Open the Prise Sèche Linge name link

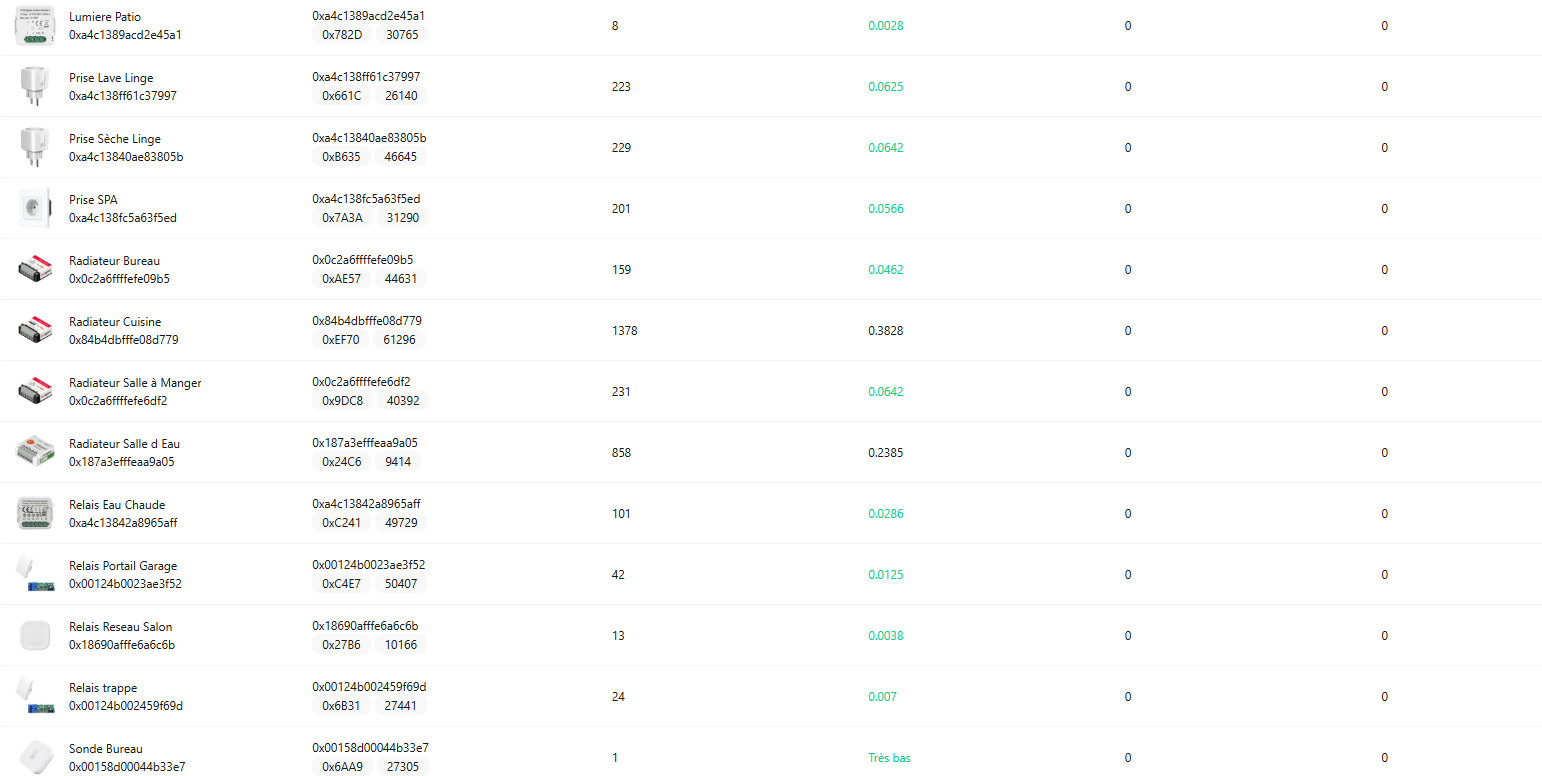114,139
